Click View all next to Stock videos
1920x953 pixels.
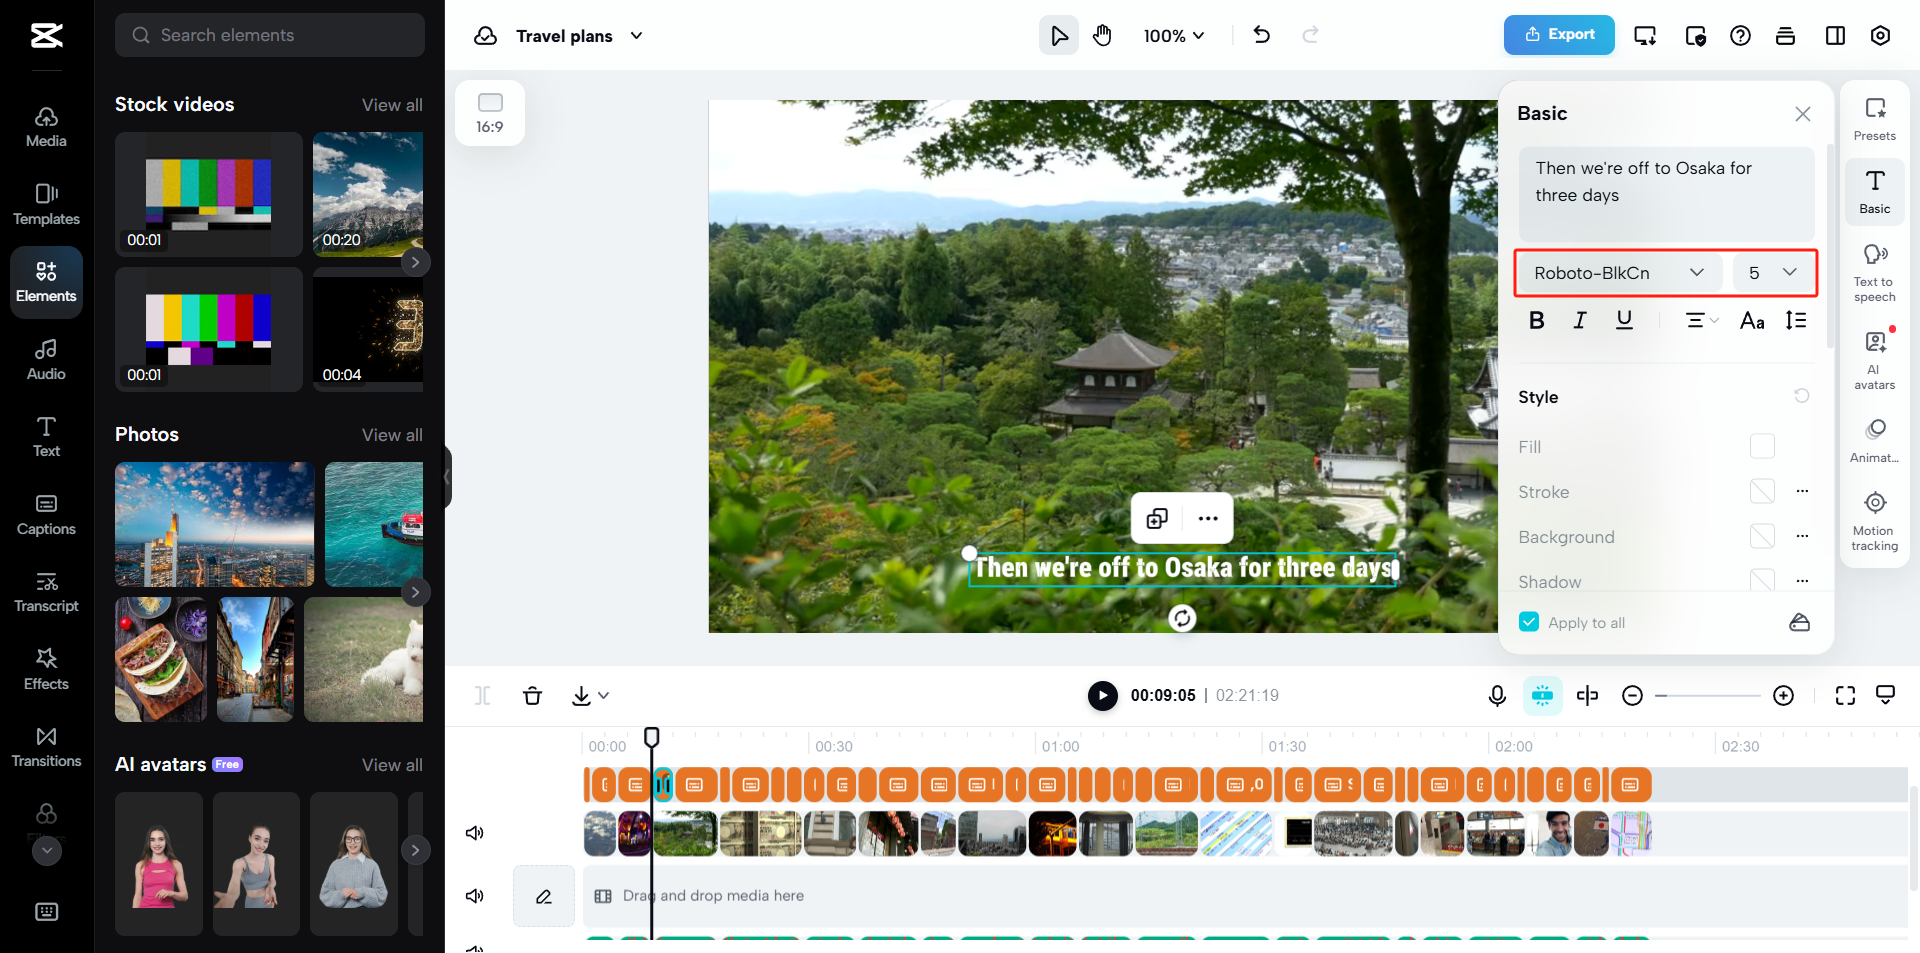392,105
